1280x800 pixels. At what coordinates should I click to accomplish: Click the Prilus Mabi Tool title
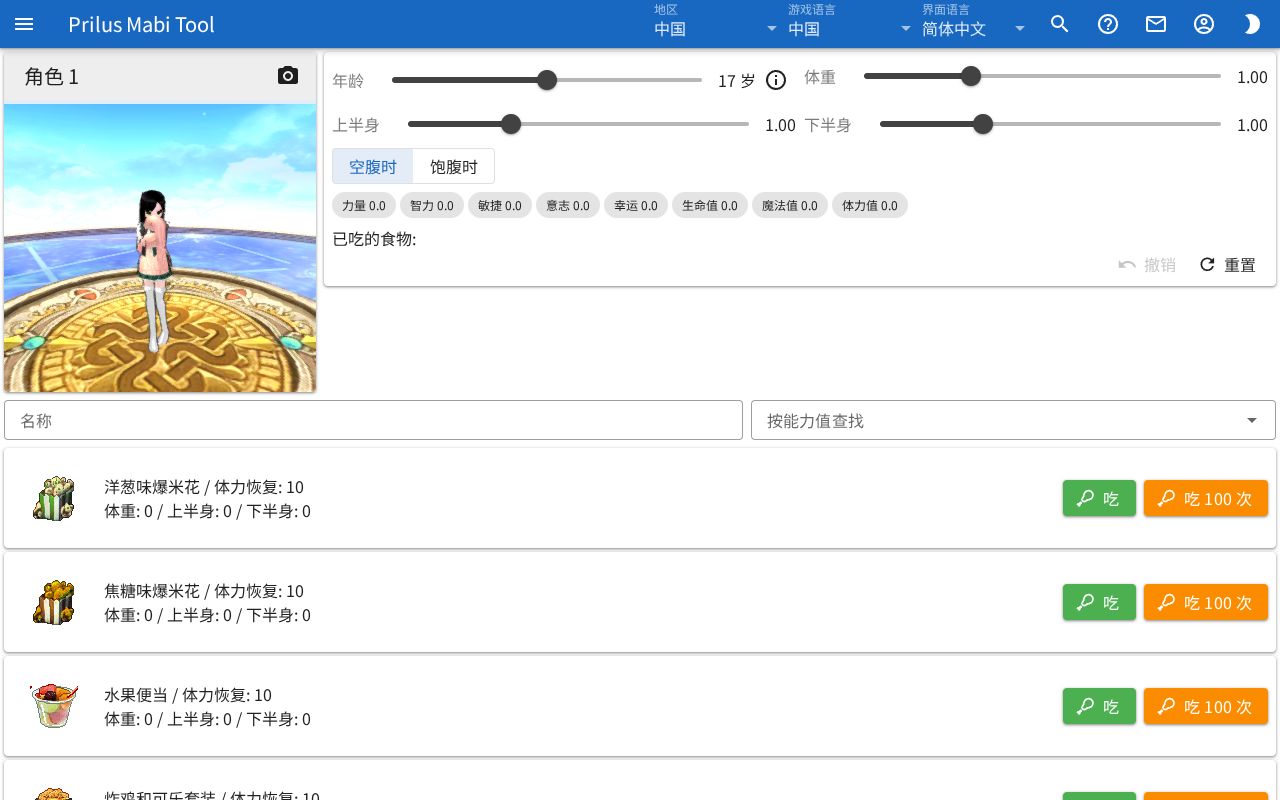point(141,24)
